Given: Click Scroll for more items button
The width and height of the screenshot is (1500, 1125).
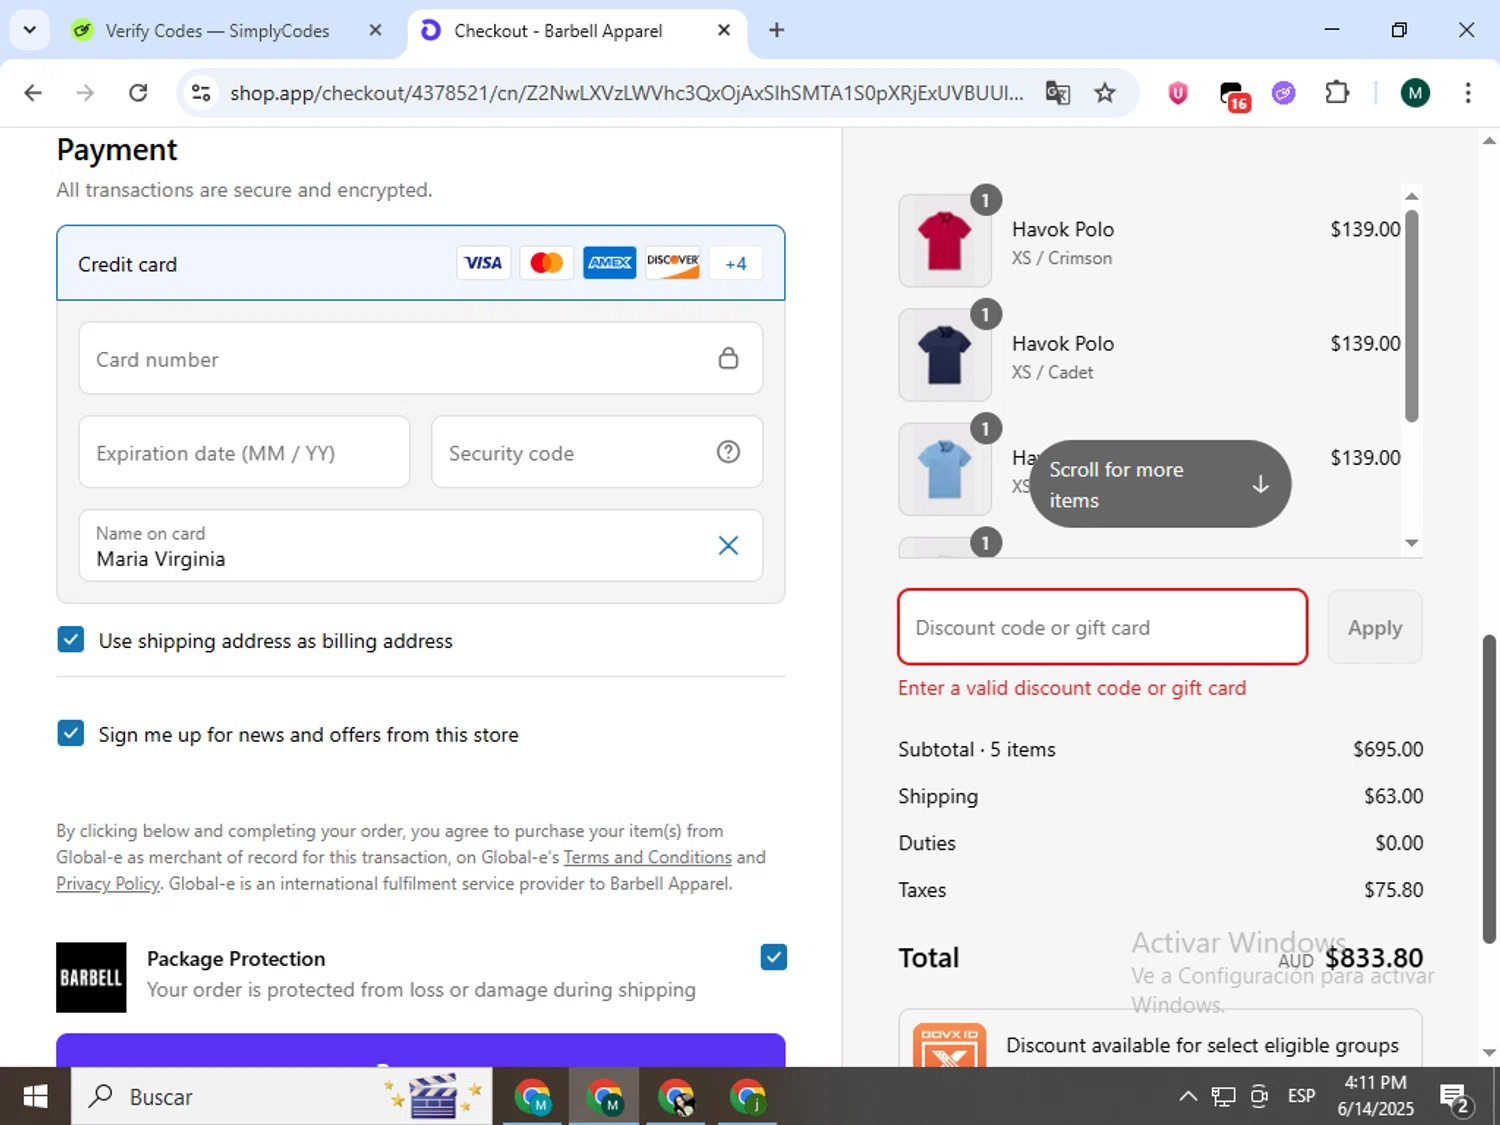Looking at the screenshot, I should pyautogui.click(x=1160, y=484).
